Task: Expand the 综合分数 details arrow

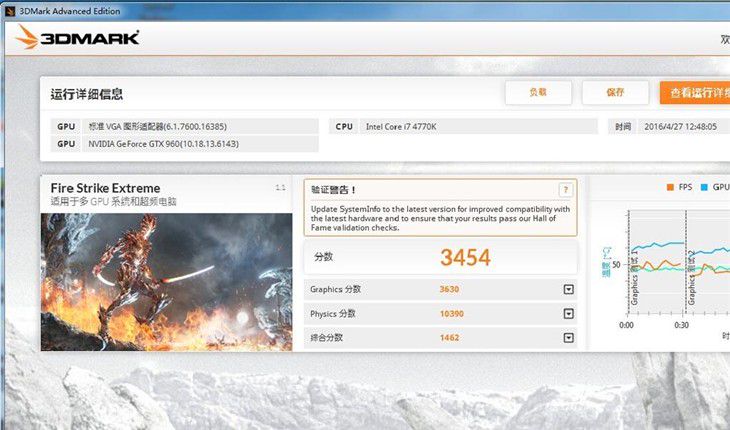Action: point(568,338)
